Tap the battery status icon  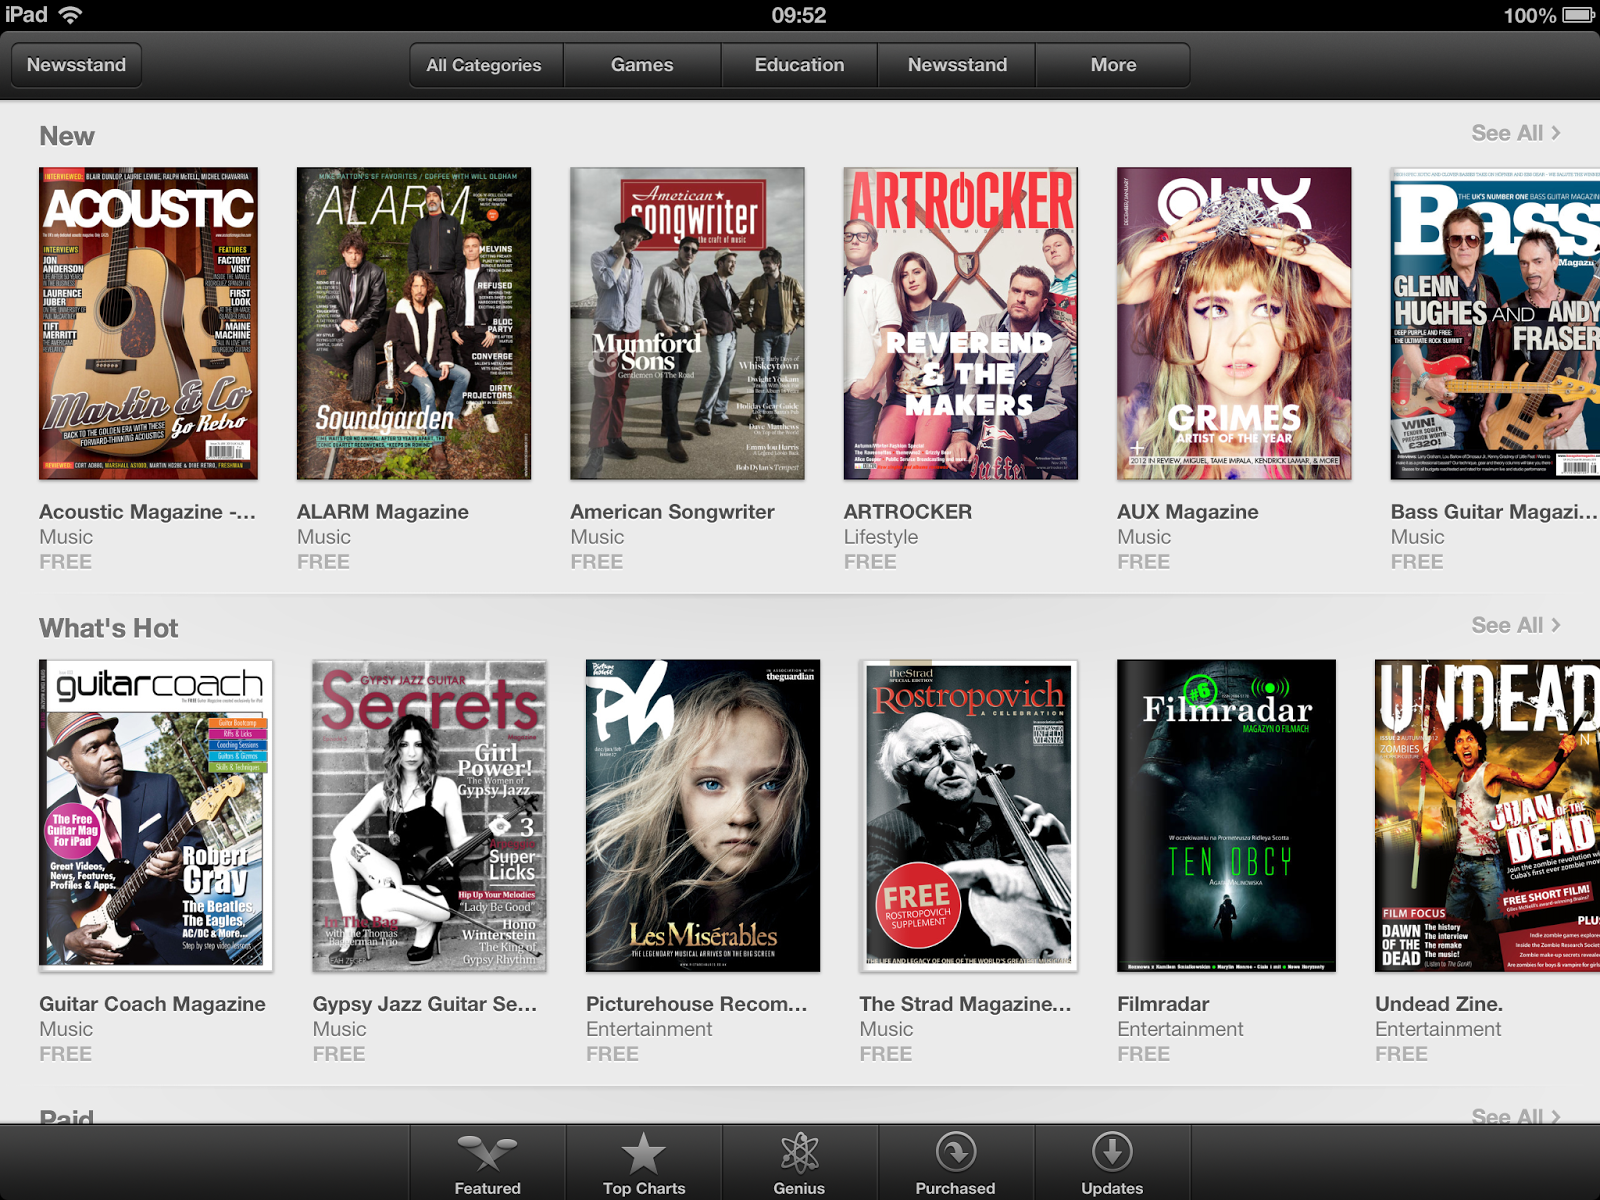click(x=1580, y=15)
